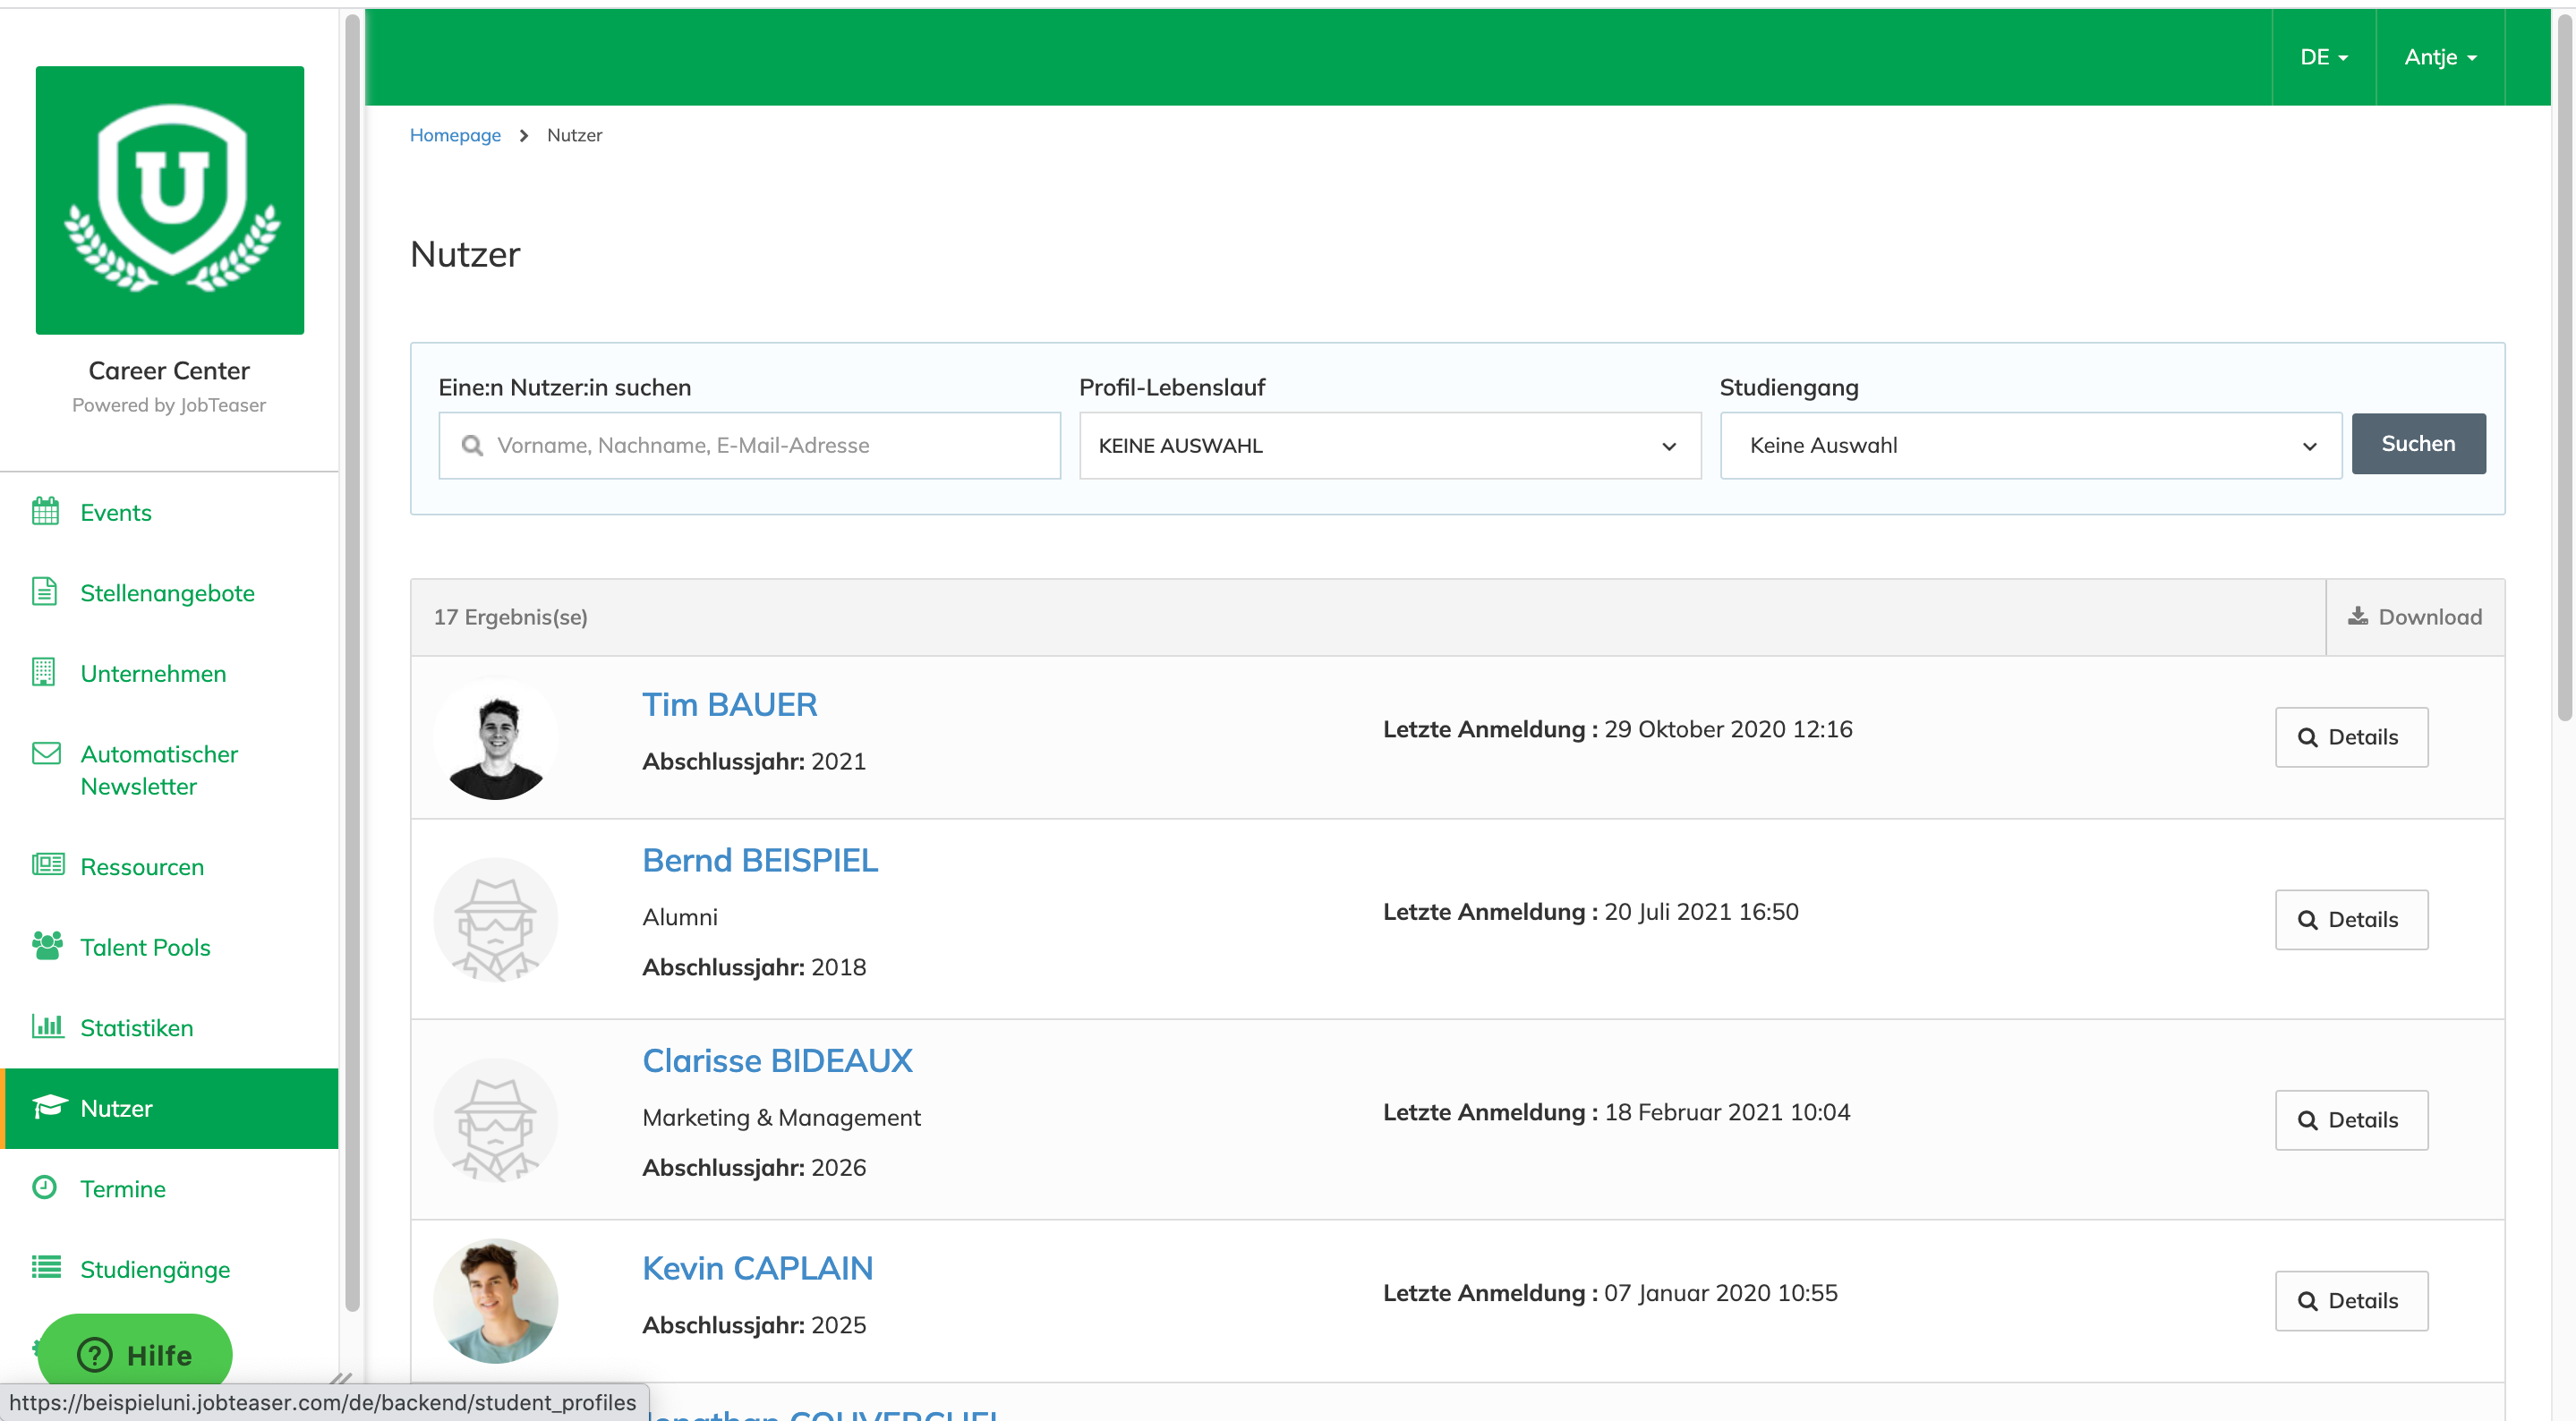
Task: Open Events via the calendar icon
Action: coord(45,511)
